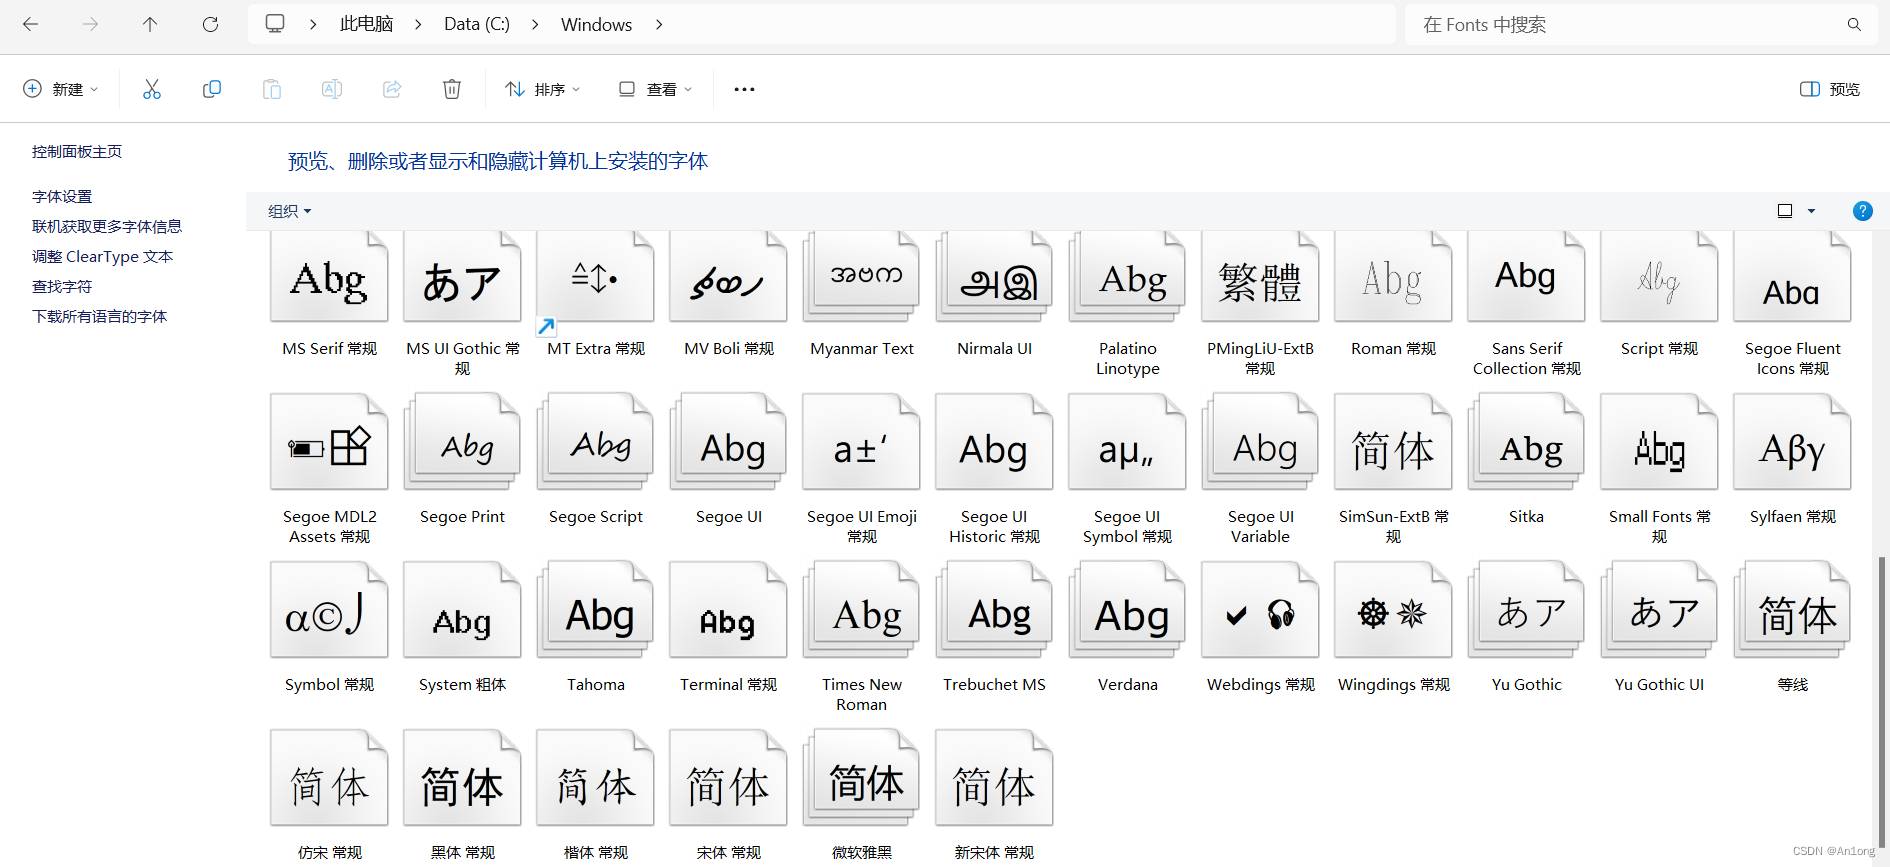
Task: Click the 在 Fonts 中搜索 search field
Action: click(1640, 24)
